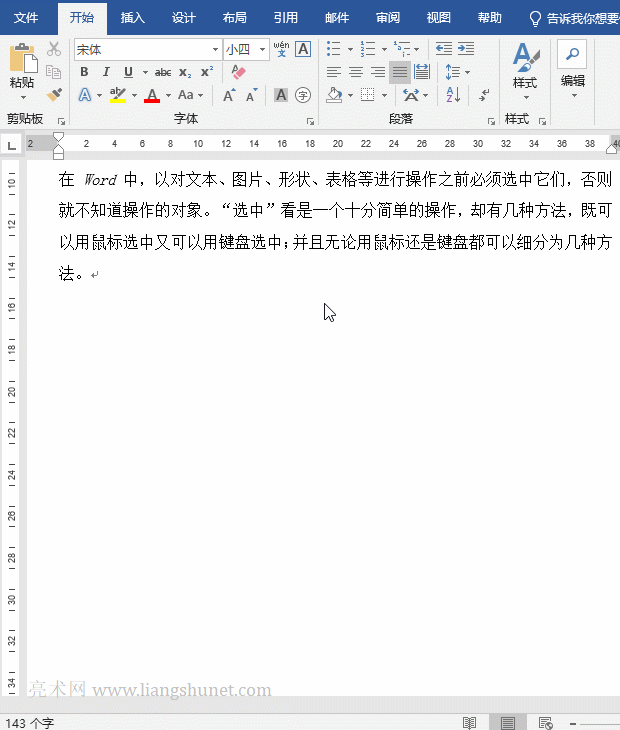The height and width of the screenshot is (730, 620).
Task: Switch to Read Mode view icon
Action: tap(469, 723)
